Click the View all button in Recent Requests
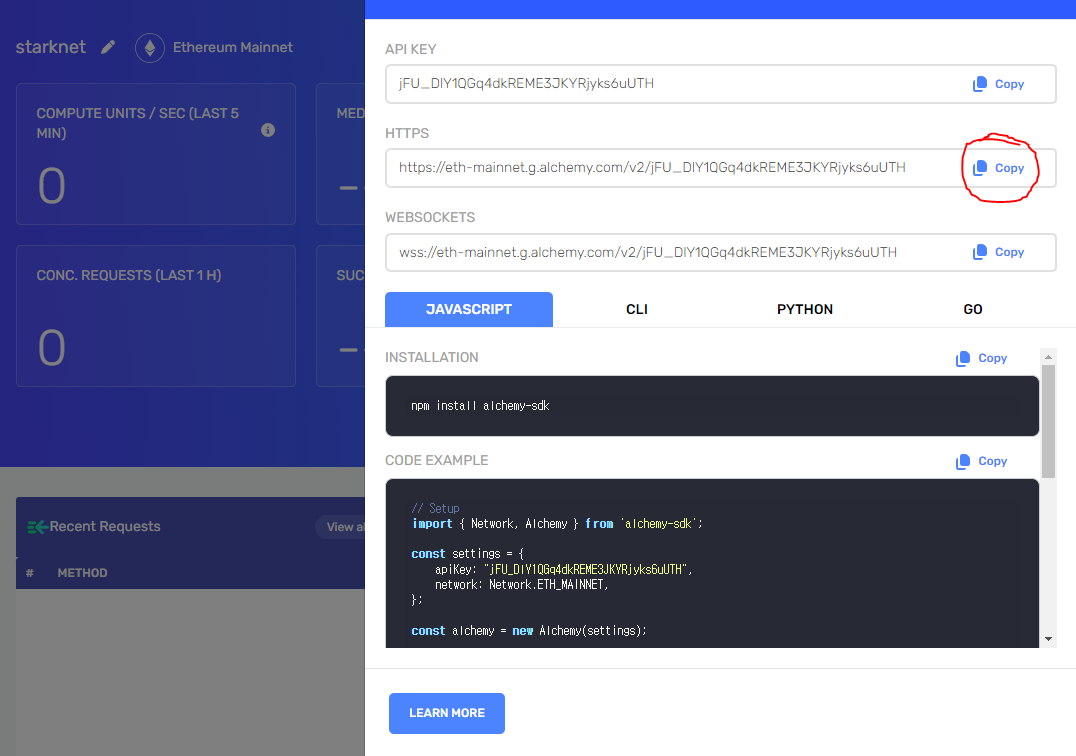Image resolution: width=1076 pixels, height=756 pixels. pyautogui.click(x=341, y=527)
